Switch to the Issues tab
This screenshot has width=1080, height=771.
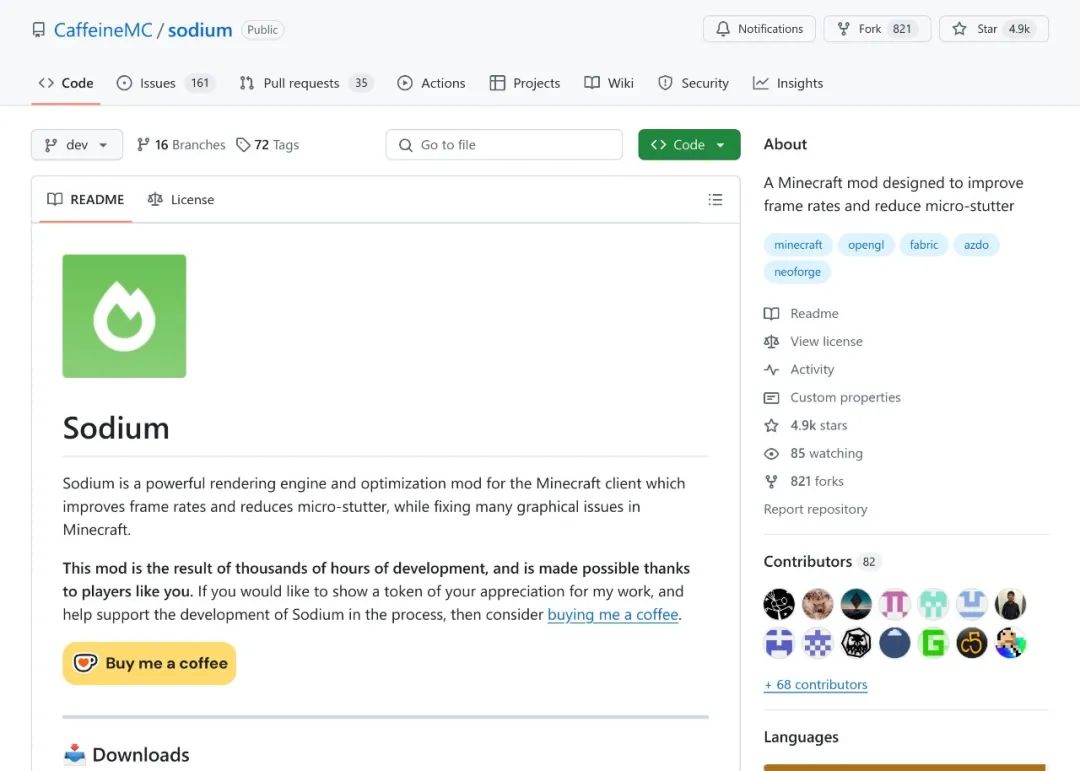[x=165, y=83]
